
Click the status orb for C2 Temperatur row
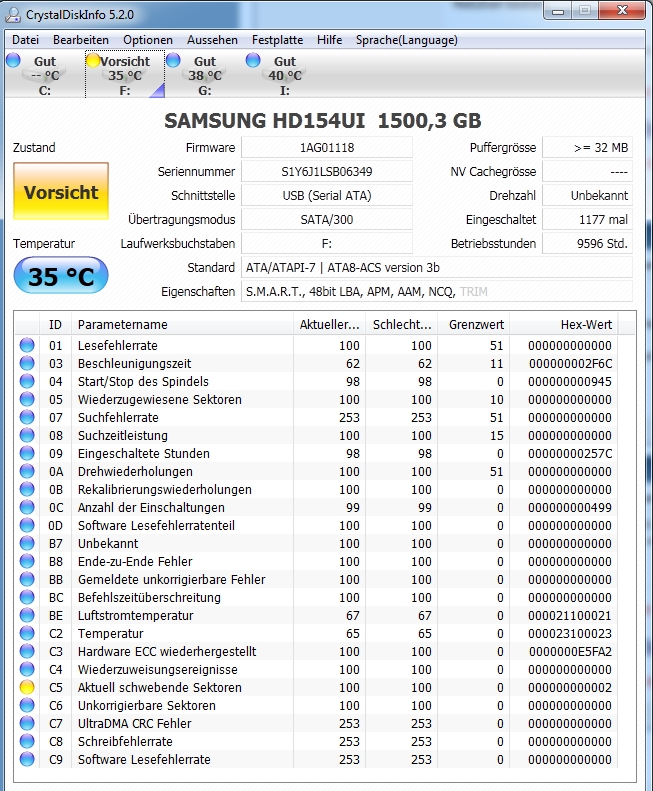27,633
